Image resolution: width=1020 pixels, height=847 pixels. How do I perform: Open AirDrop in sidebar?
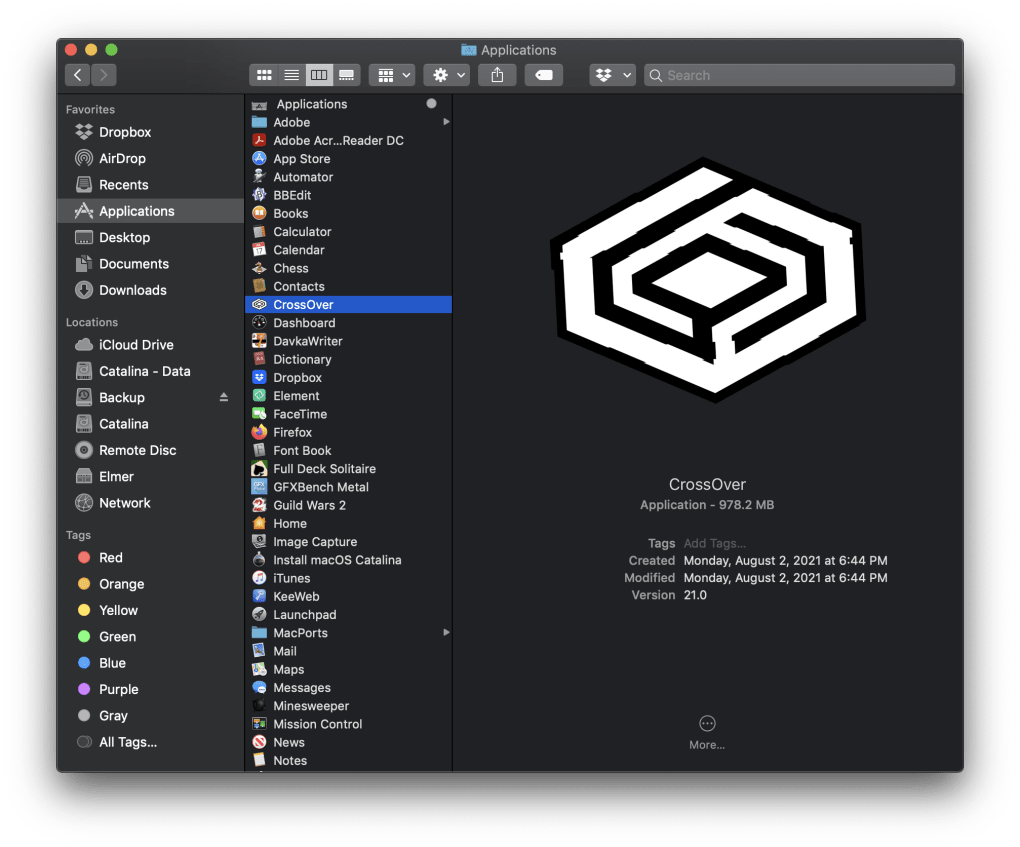[x=122, y=158]
